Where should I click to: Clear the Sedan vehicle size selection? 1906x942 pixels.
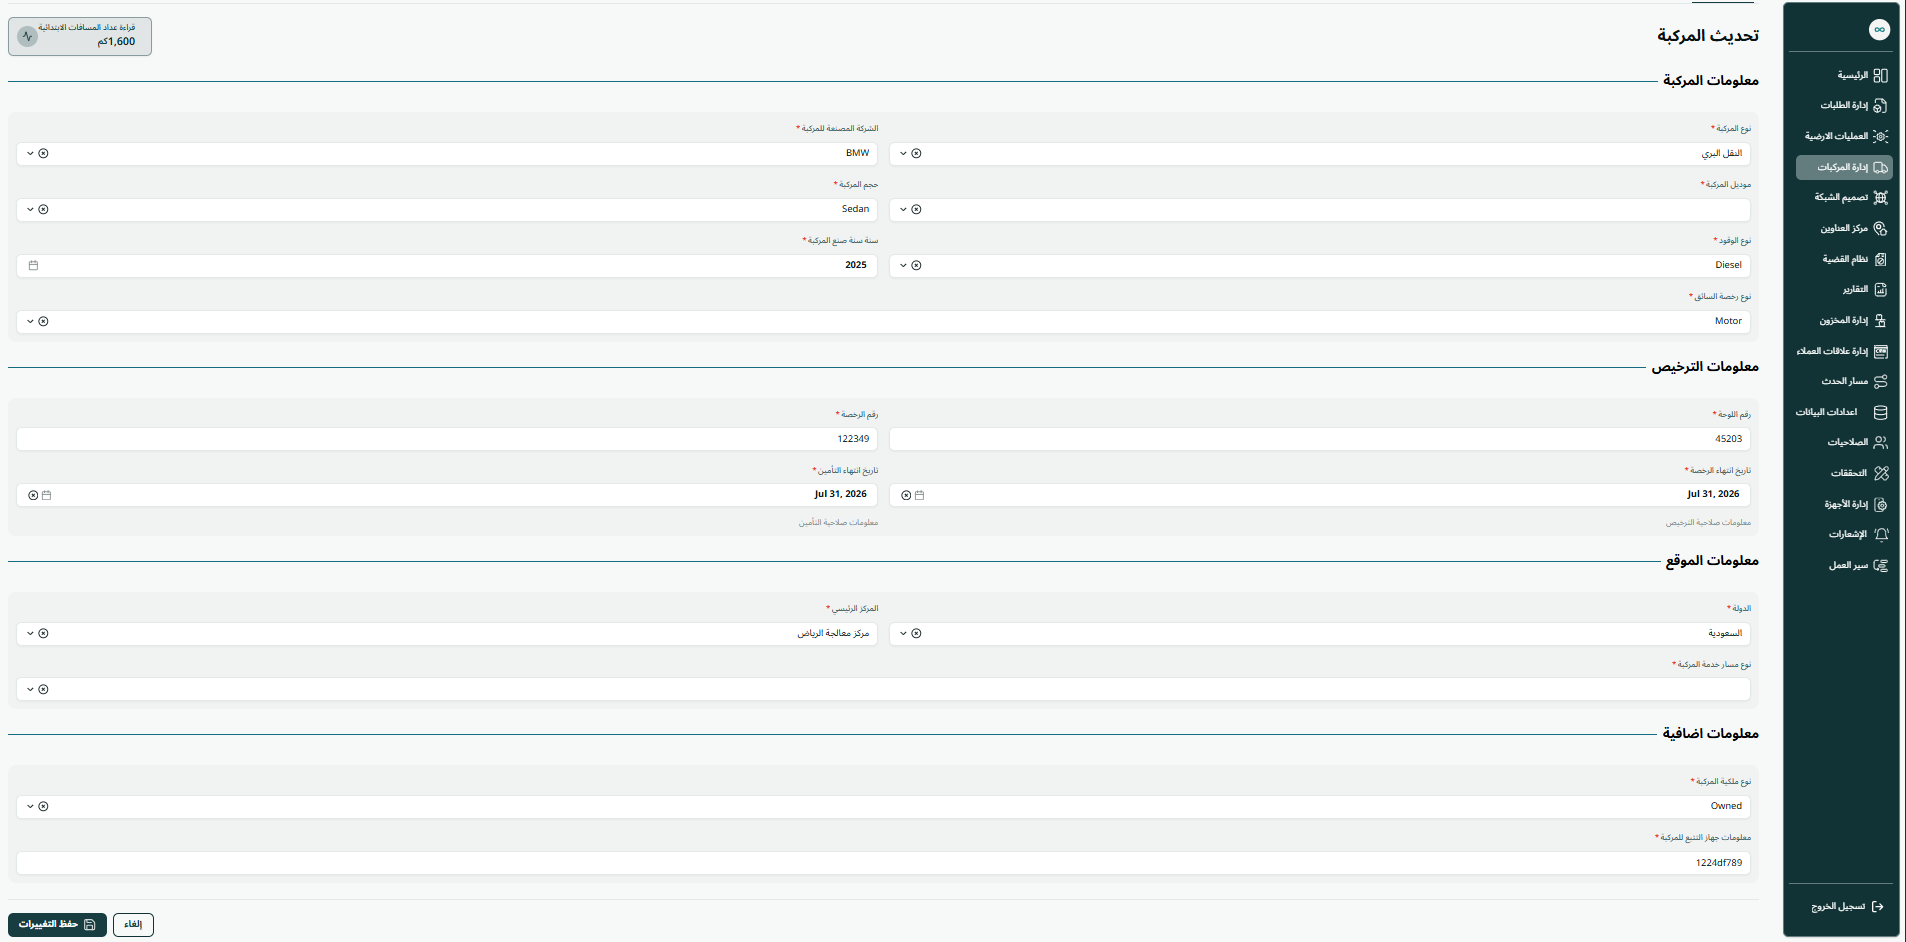43,209
